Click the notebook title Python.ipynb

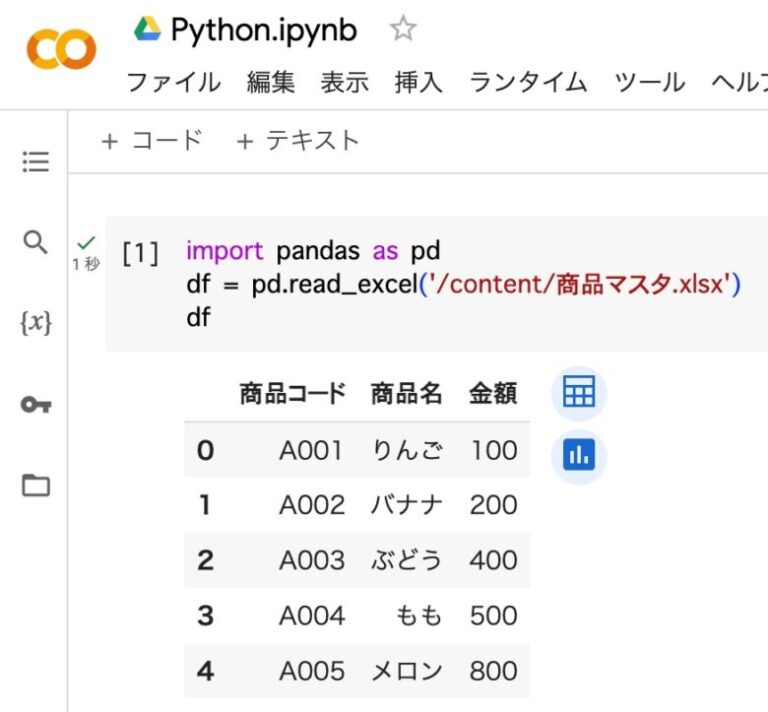[264, 30]
